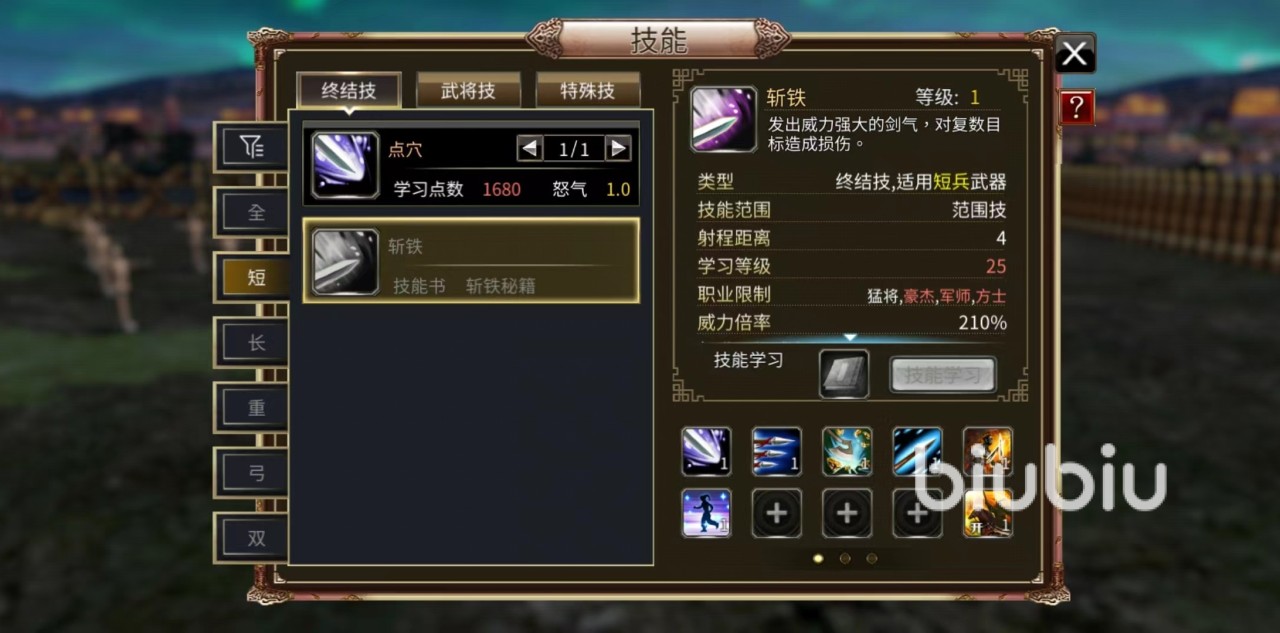
Task: Select the triple arrows skill slot icon
Action: [x=776, y=451]
